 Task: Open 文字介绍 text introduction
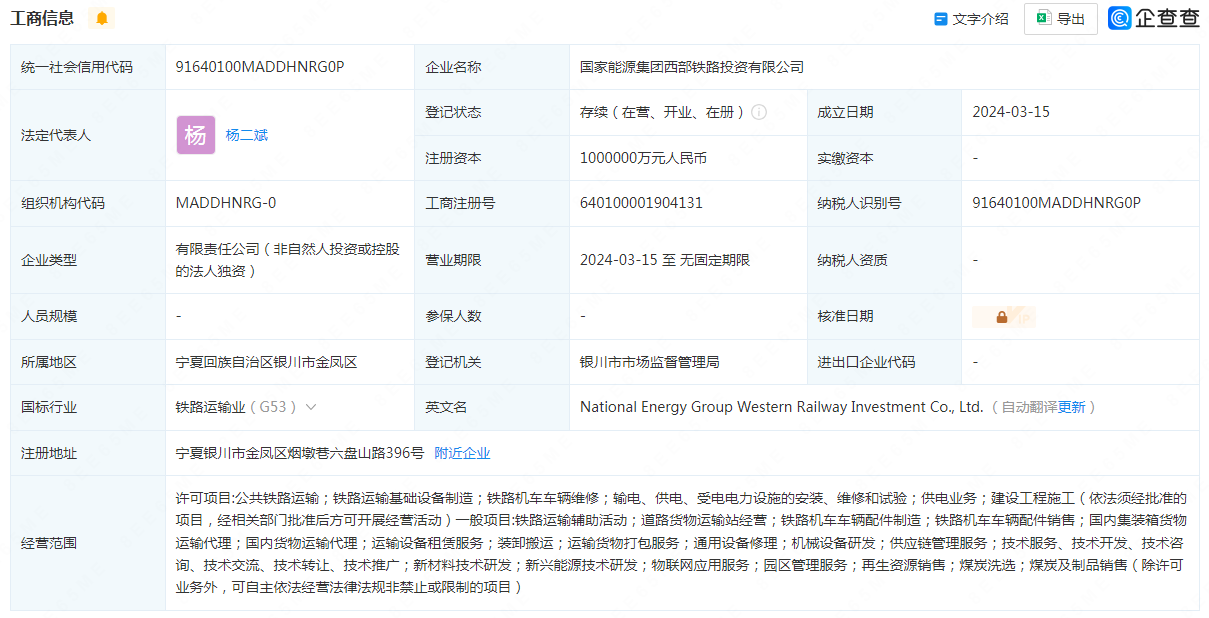[x=971, y=19]
